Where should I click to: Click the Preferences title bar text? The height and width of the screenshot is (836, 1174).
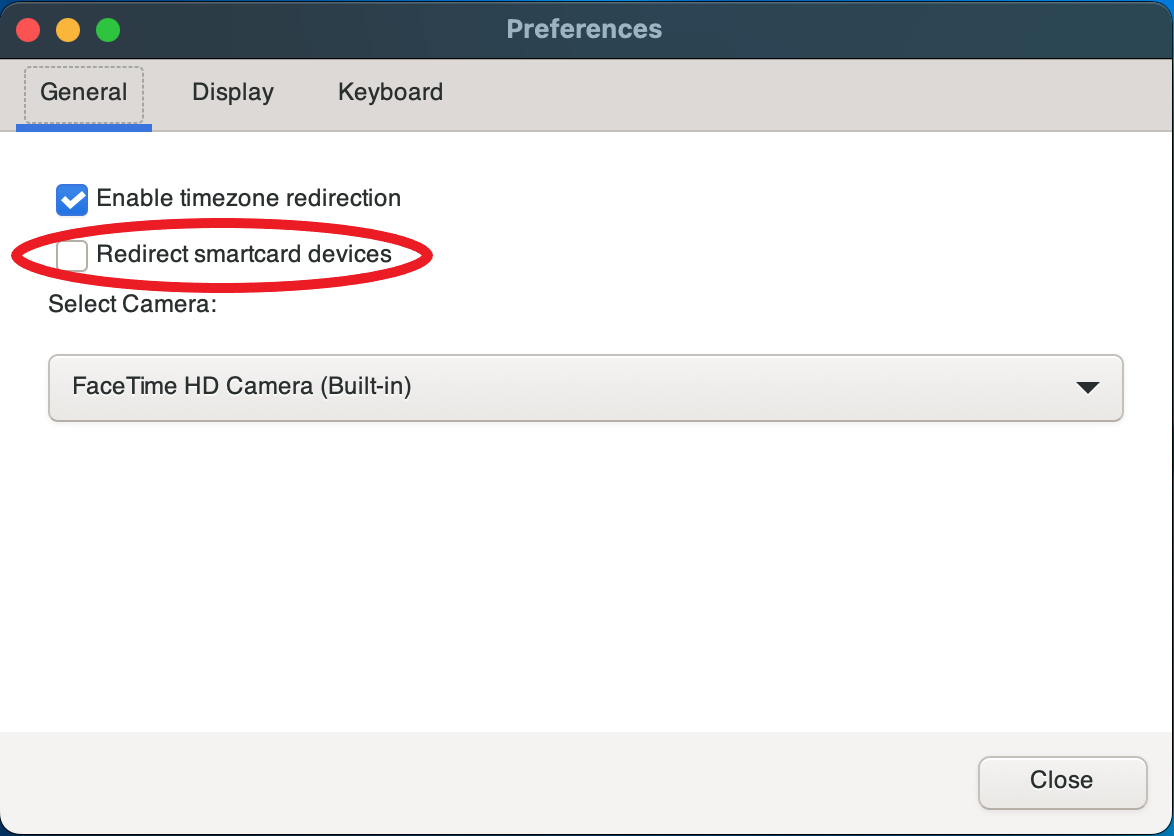584,29
